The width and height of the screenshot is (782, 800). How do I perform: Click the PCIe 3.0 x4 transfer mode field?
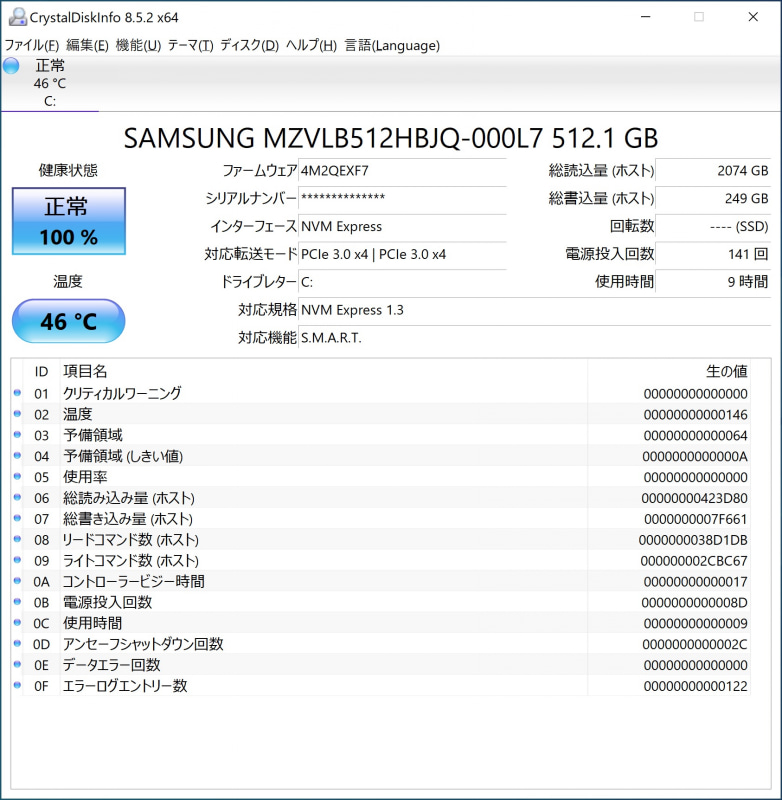(x=402, y=254)
